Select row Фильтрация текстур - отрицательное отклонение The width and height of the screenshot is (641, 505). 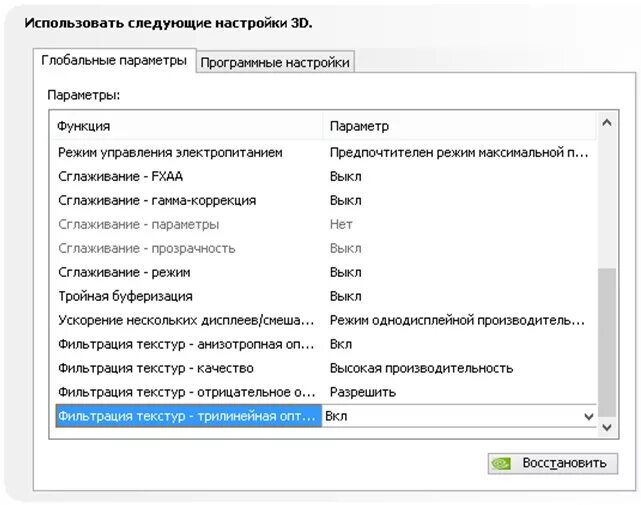pos(326,392)
